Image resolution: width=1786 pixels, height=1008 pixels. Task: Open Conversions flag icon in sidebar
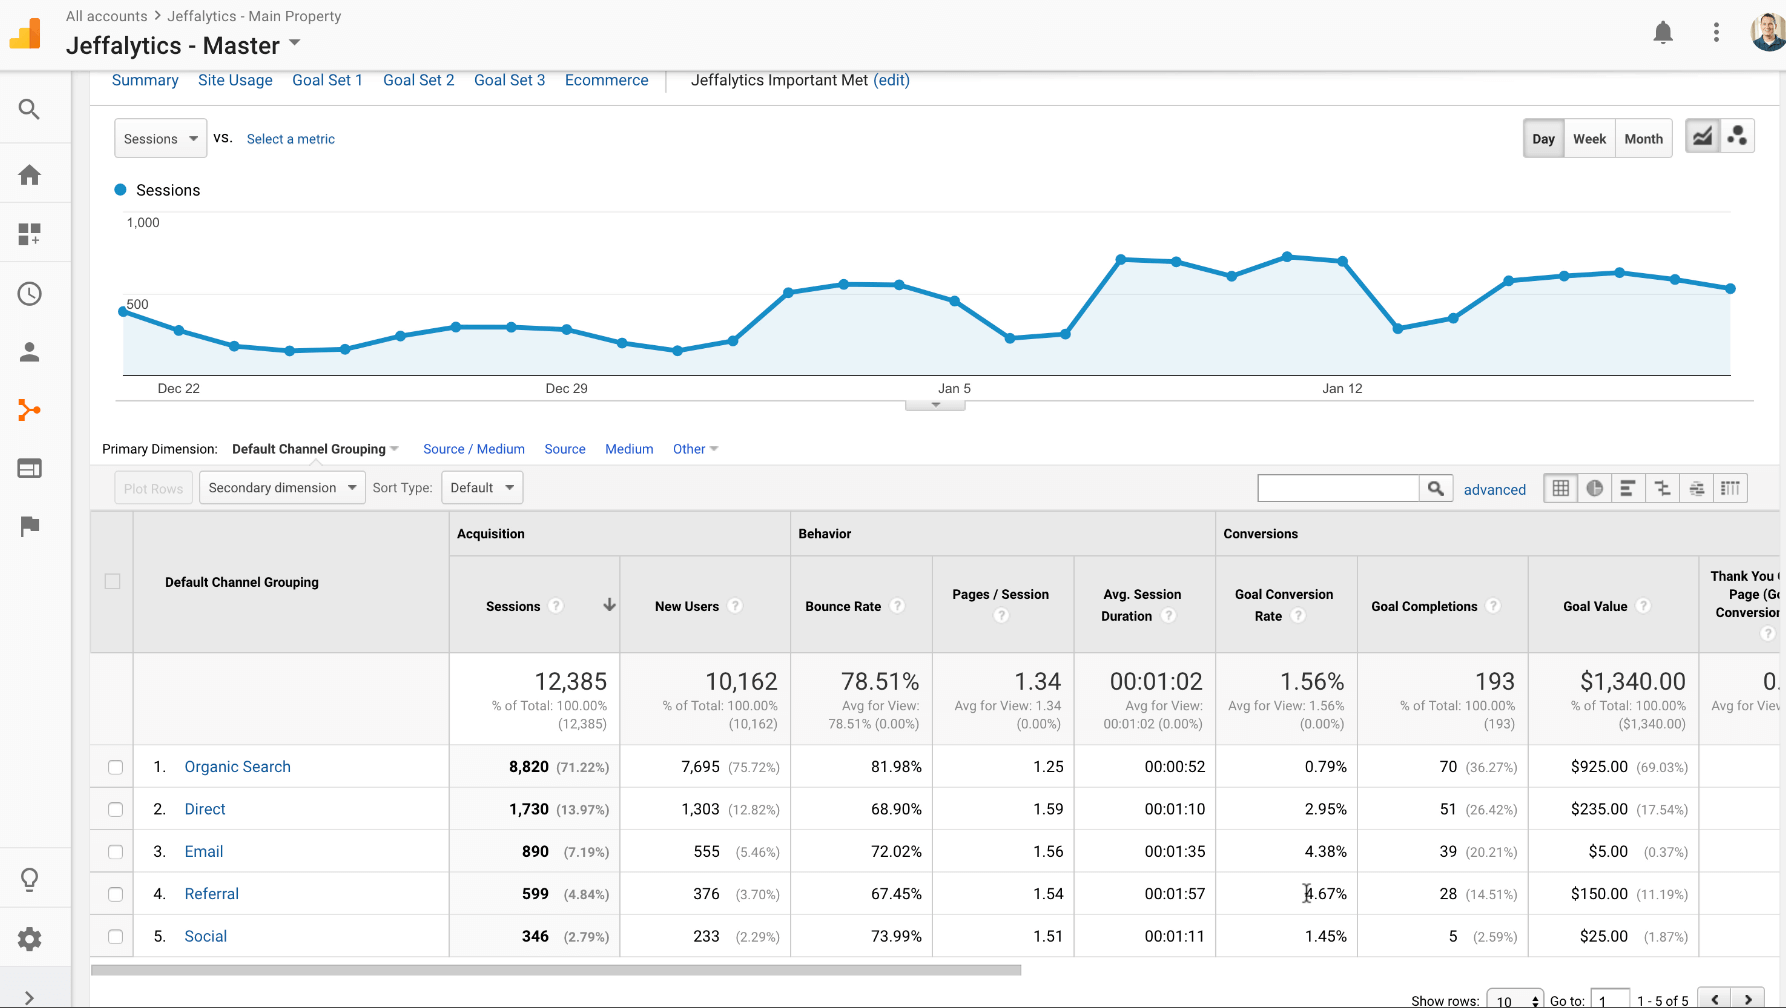pos(29,526)
